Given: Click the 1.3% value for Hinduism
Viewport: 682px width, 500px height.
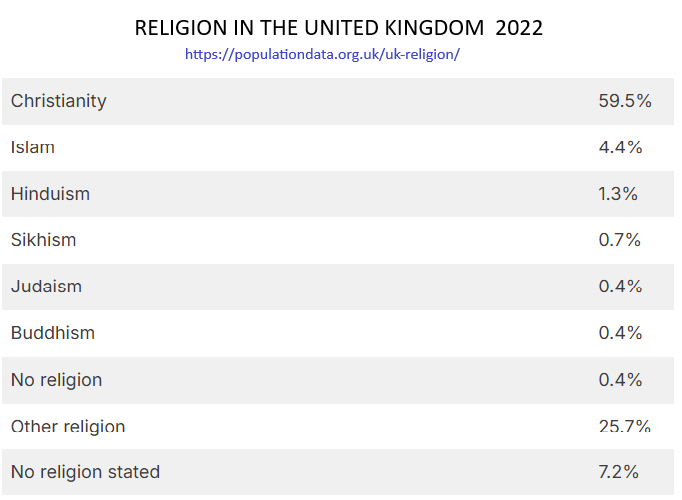Looking at the screenshot, I should pos(618,194).
